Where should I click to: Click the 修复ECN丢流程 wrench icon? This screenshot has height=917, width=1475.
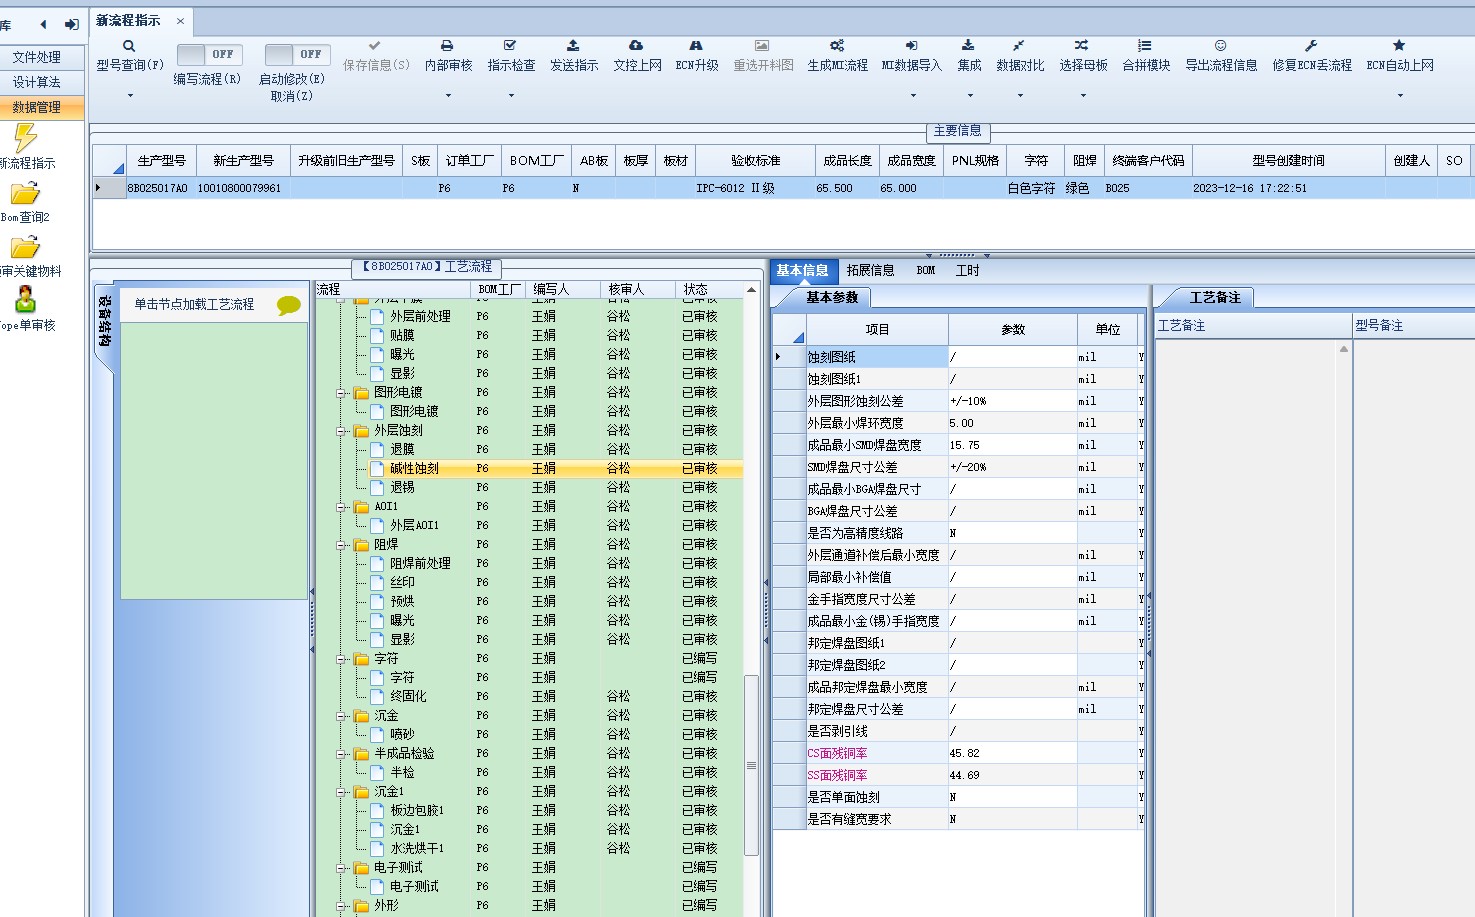(x=1311, y=45)
